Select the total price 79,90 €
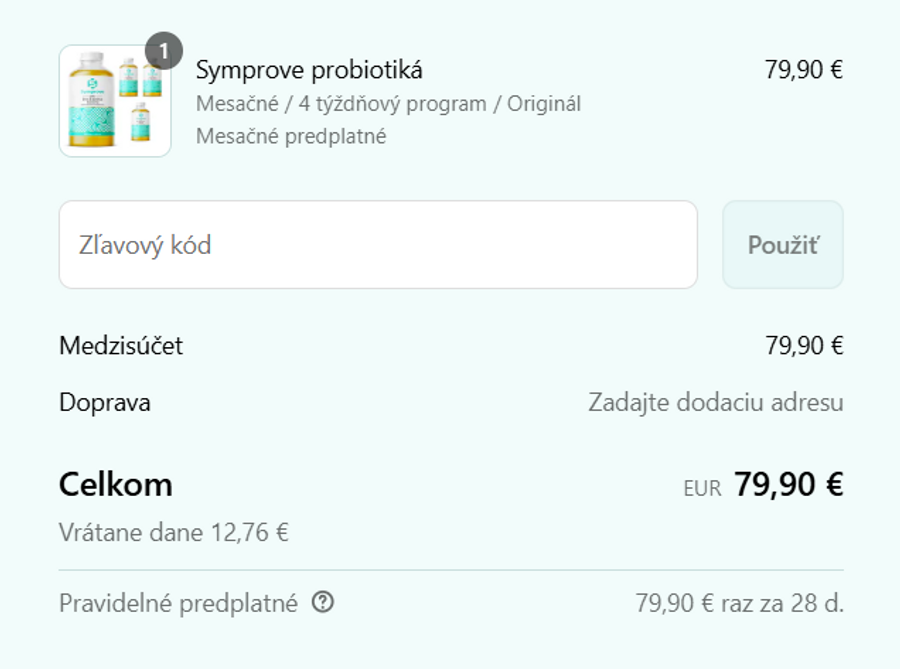This screenshot has height=669, width=900. click(x=789, y=484)
